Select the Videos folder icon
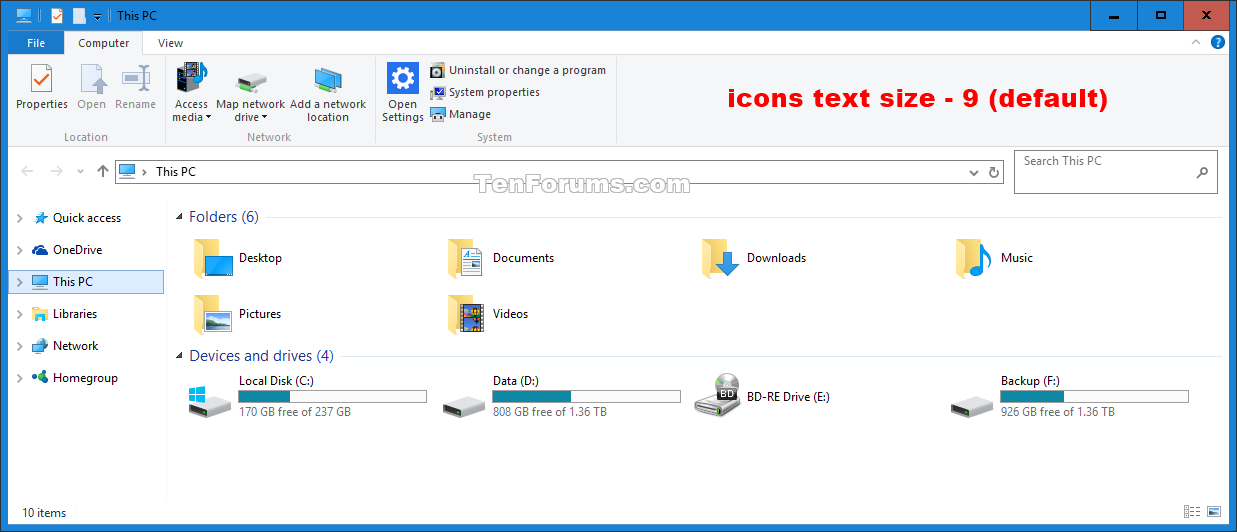Screen dimensions: 1237x532 [466, 314]
